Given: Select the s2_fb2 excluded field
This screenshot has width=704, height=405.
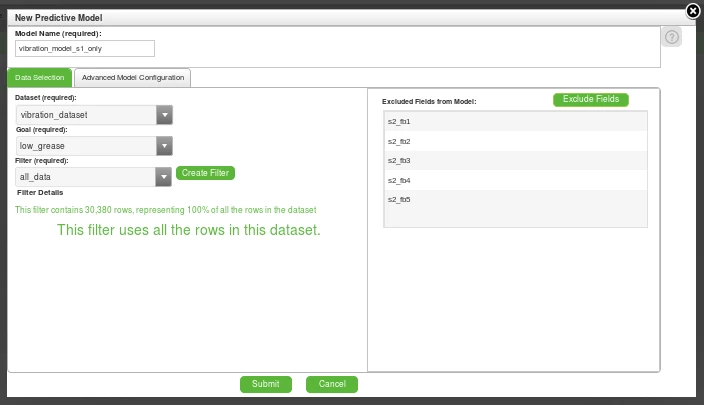Looking at the screenshot, I should [515, 141].
